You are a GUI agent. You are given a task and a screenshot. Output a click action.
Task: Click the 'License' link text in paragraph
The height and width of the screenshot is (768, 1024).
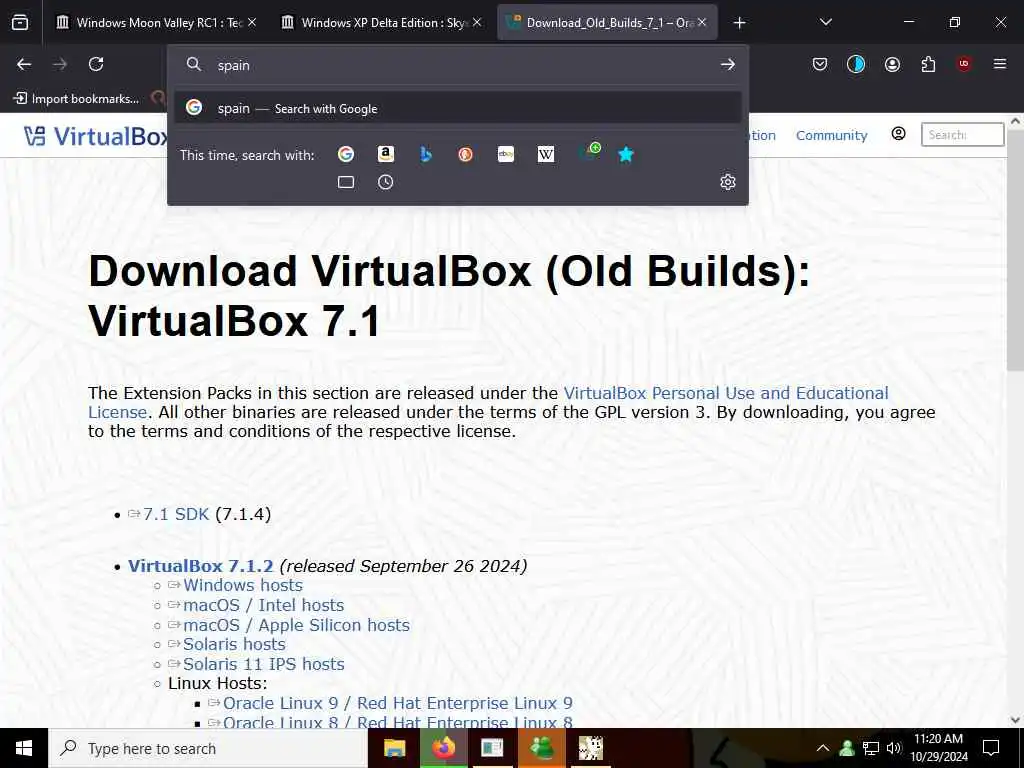[x=118, y=412]
